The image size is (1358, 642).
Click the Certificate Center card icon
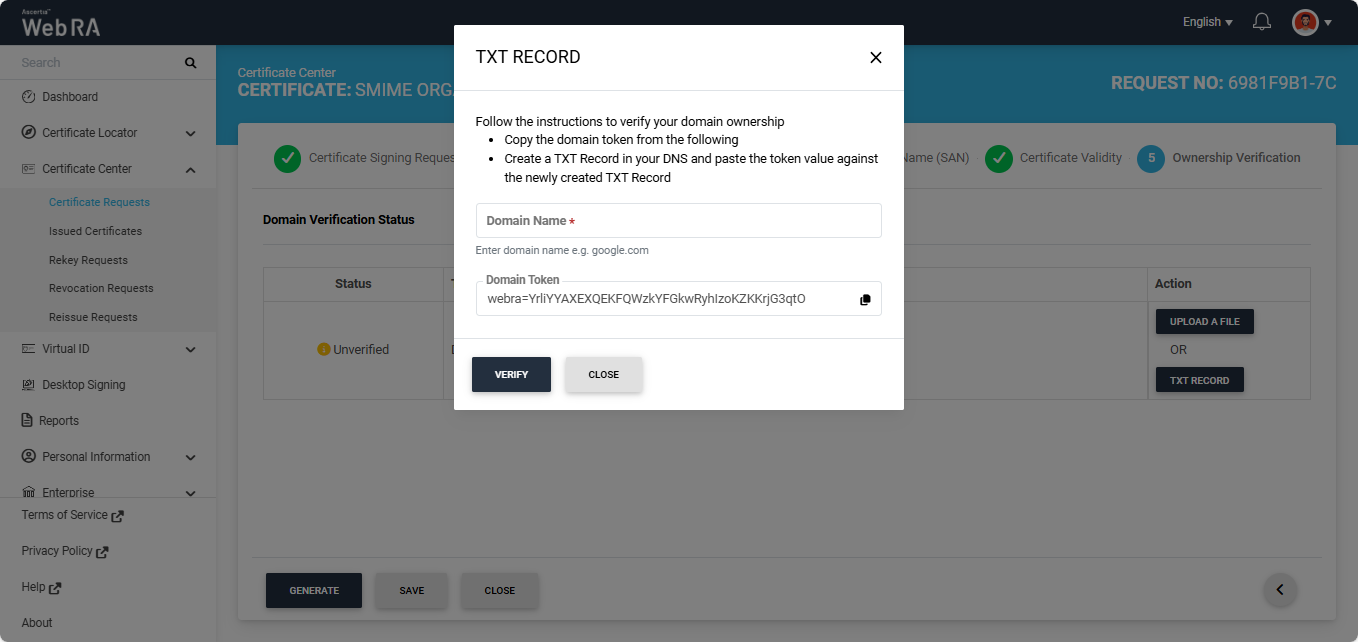pyautogui.click(x=28, y=169)
